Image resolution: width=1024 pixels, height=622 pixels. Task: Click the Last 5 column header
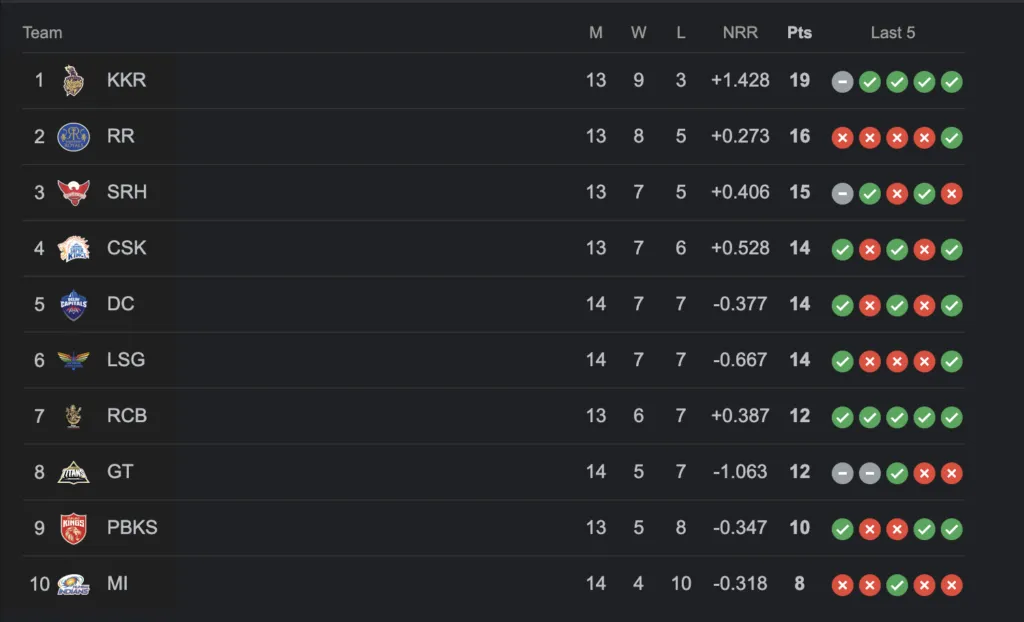click(893, 33)
